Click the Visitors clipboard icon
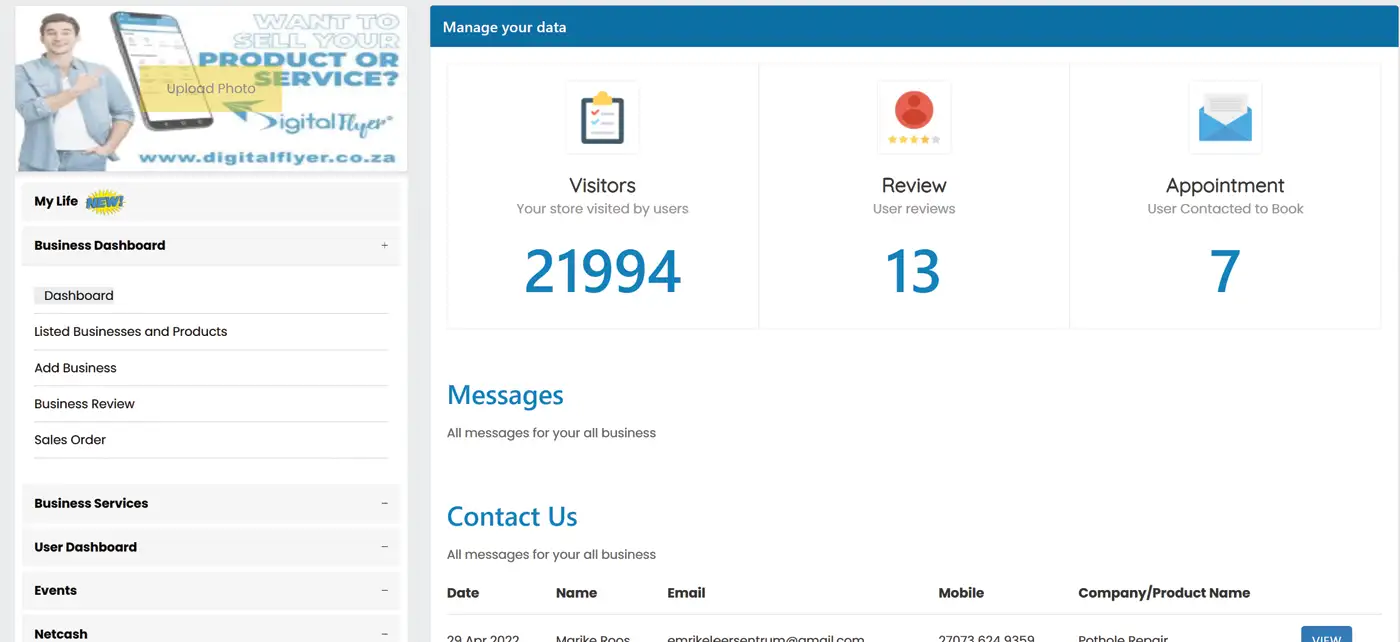 [x=602, y=118]
